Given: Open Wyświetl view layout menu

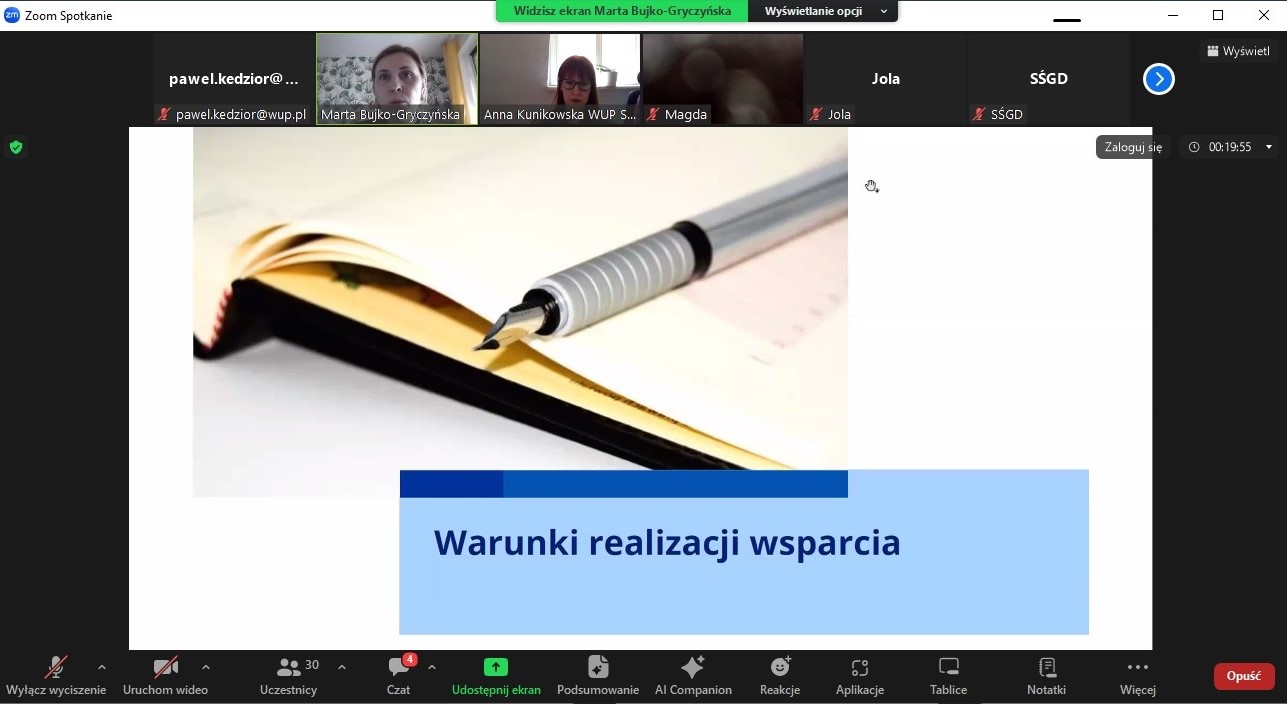Looking at the screenshot, I should (x=1238, y=51).
